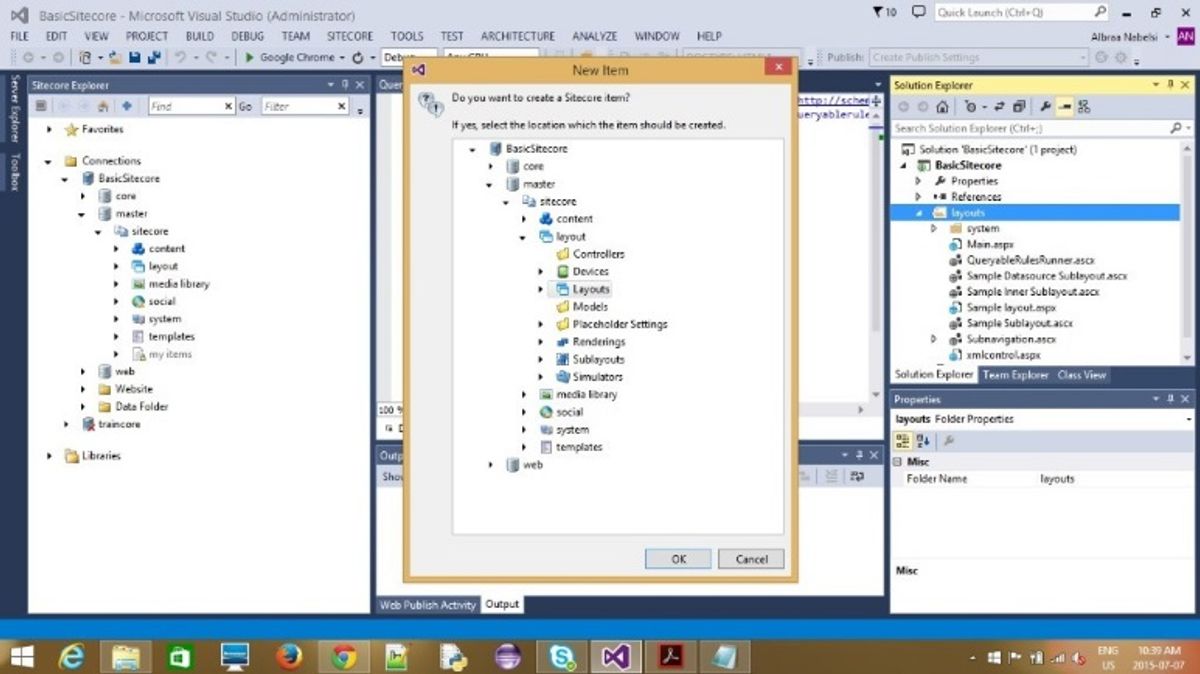Viewport: 1200px width, 674px height.
Task: Click the Alphabetical sort icon in Properties panel
Action: 923,440
